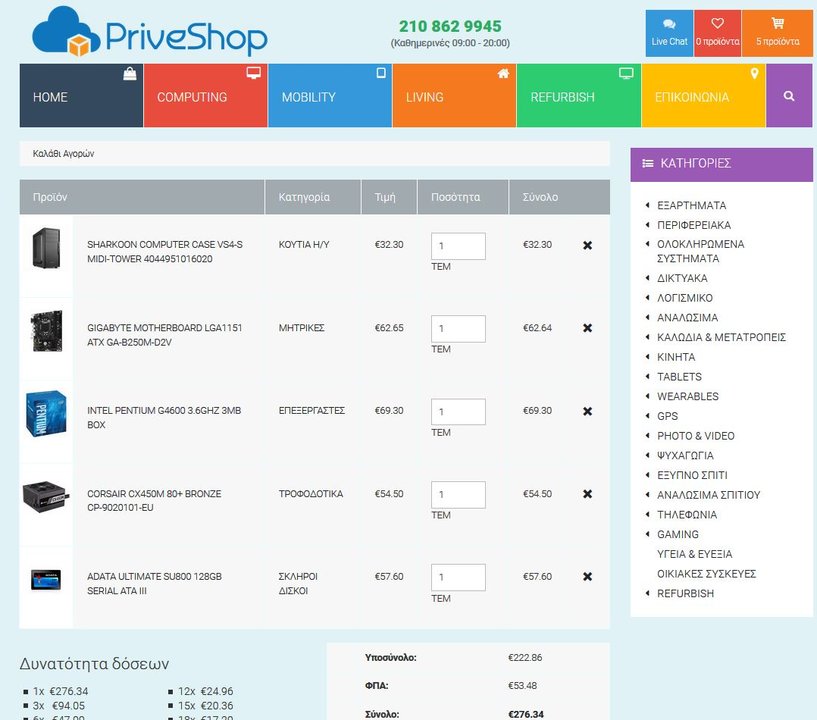This screenshot has width=817, height=720.
Task: Open the ΕΞΥΠΝΟ ΣΠΙΤΙ category link
Action: 692,475
